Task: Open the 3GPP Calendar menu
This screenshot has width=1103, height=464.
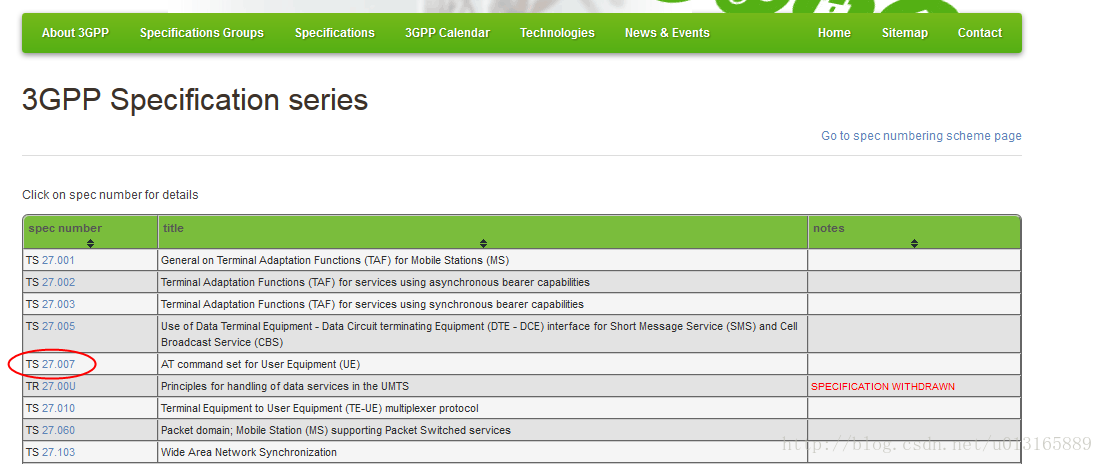Action: tap(447, 33)
